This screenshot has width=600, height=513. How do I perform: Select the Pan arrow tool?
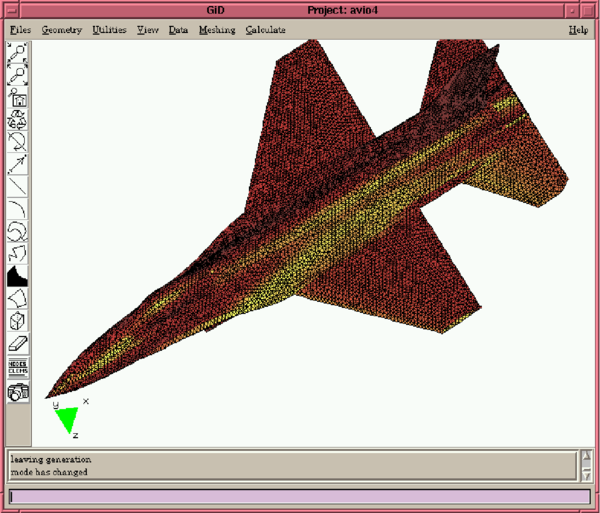point(18,164)
